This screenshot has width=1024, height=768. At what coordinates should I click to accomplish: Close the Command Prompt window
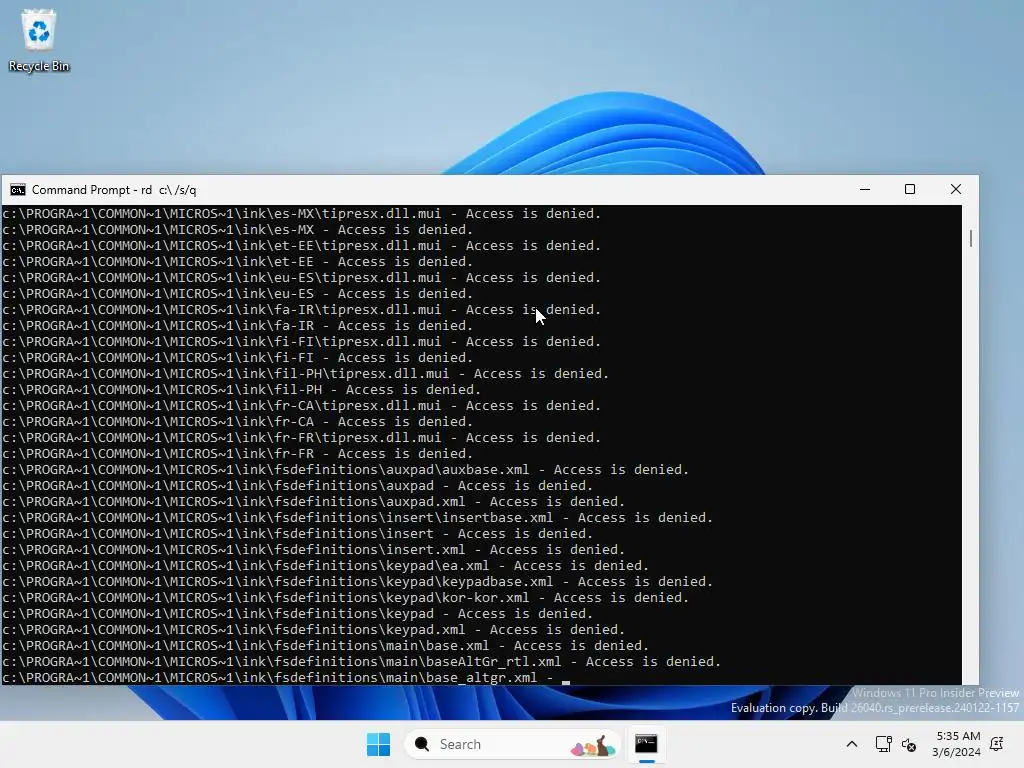click(x=955, y=189)
